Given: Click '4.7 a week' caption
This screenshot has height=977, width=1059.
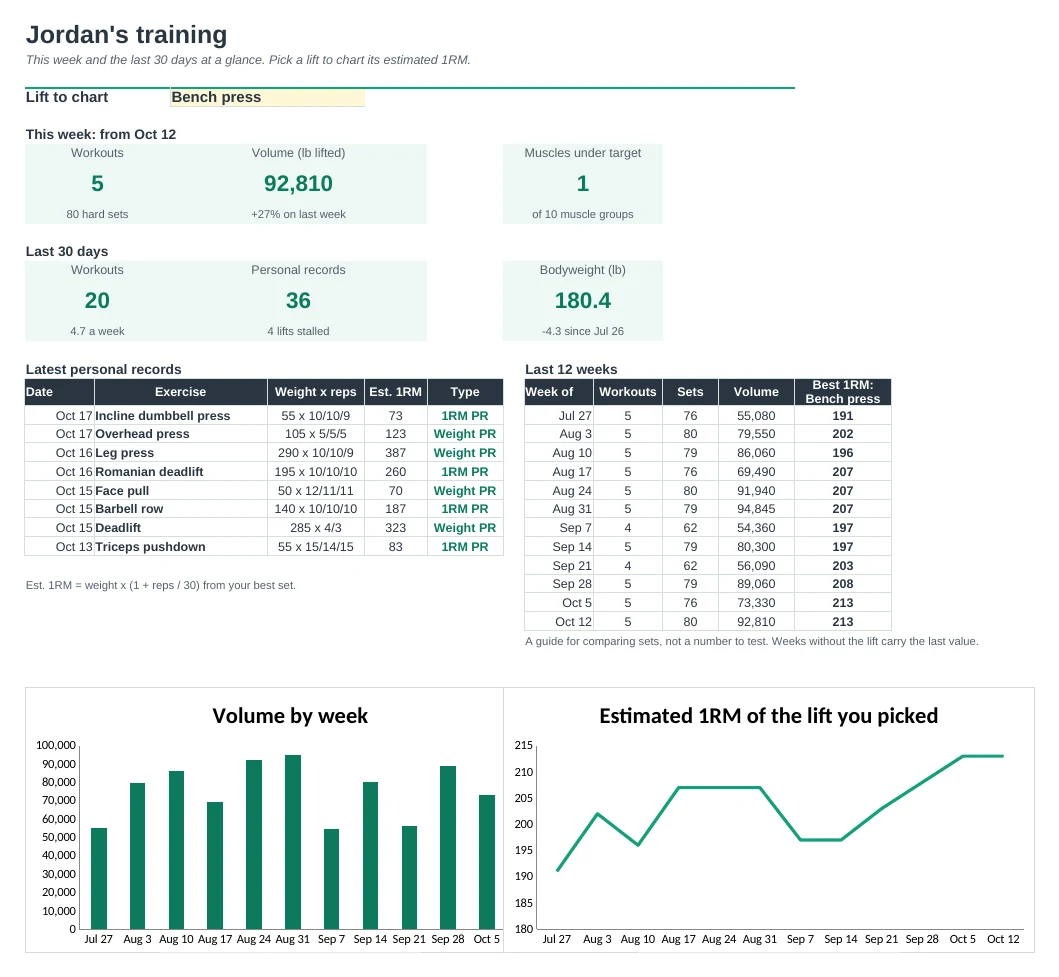Looking at the screenshot, I should pyautogui.click(x=97, y=331).
